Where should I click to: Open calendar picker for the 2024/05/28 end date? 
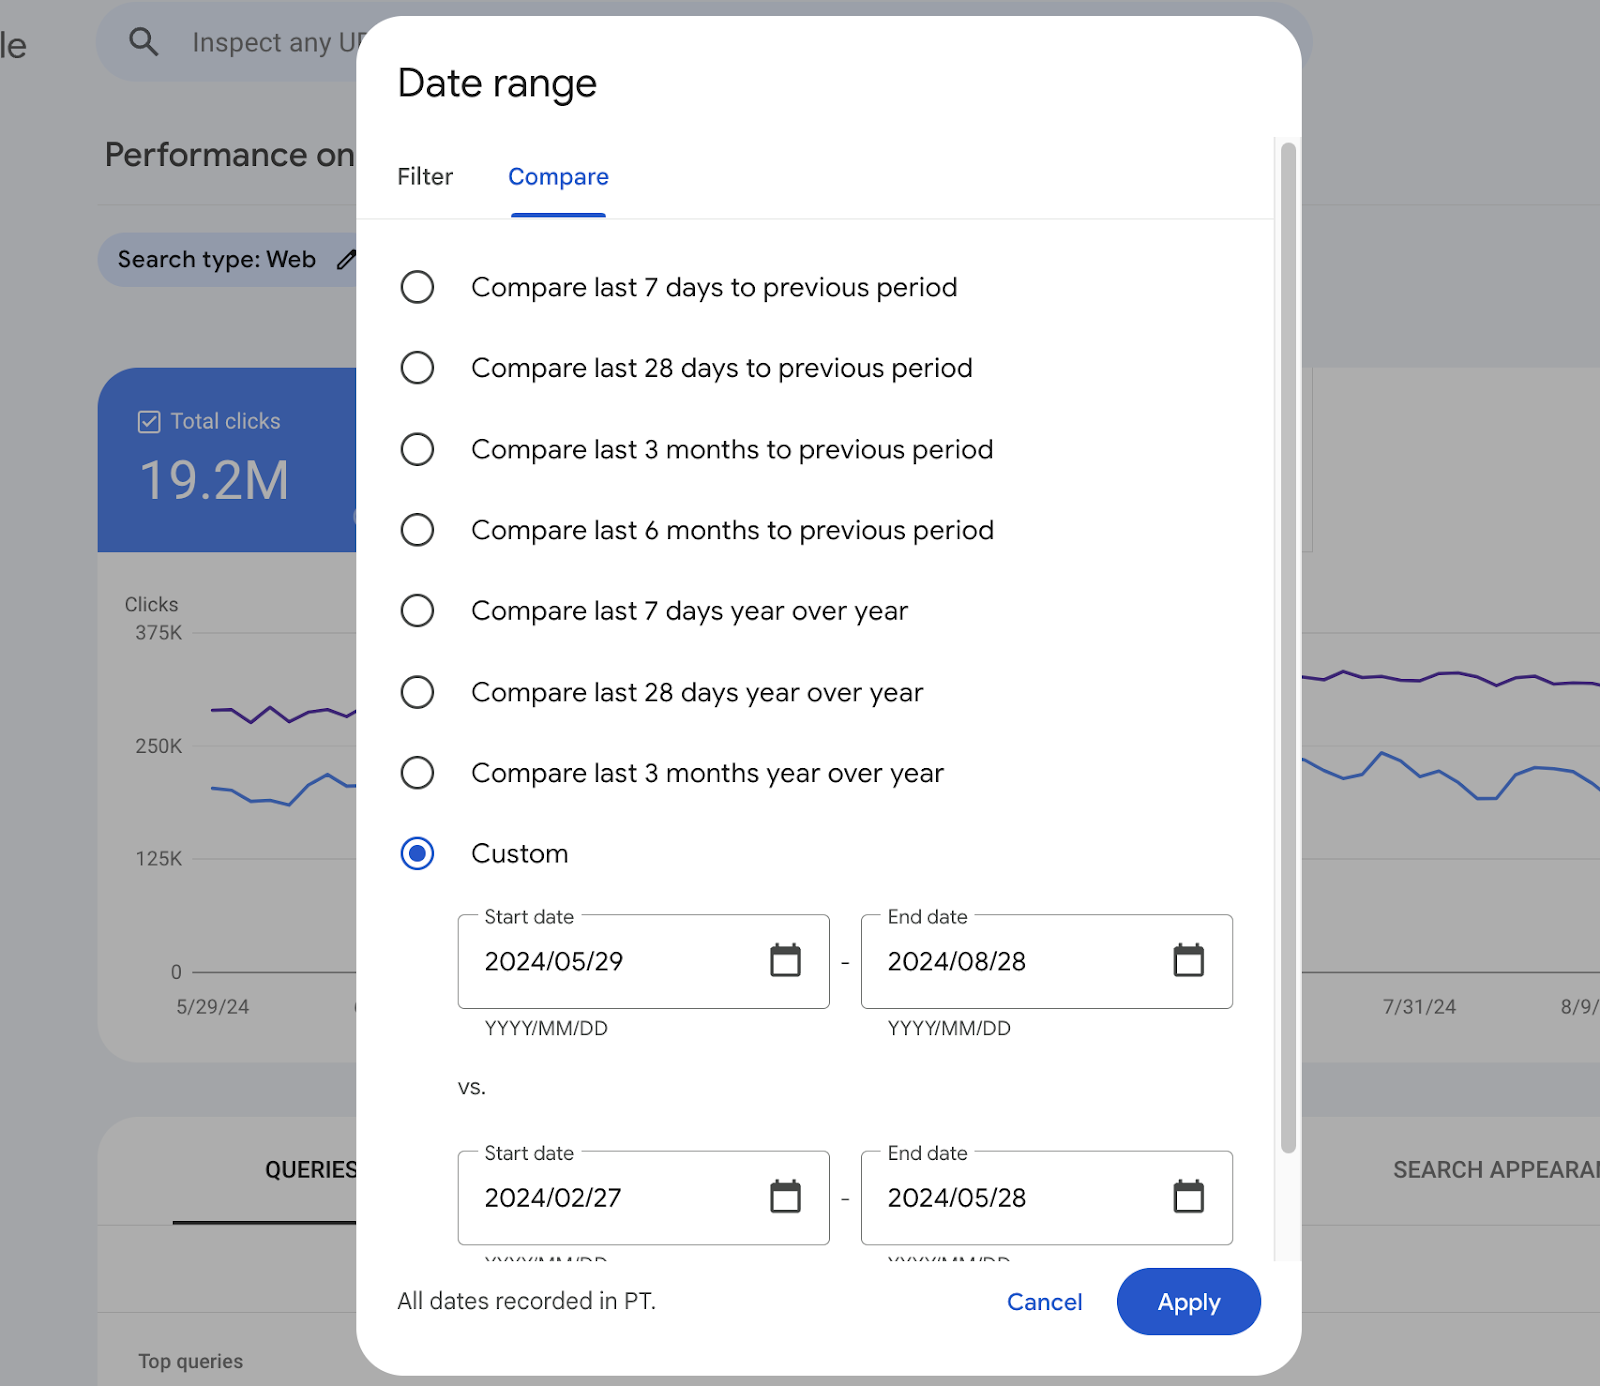1188,1197
